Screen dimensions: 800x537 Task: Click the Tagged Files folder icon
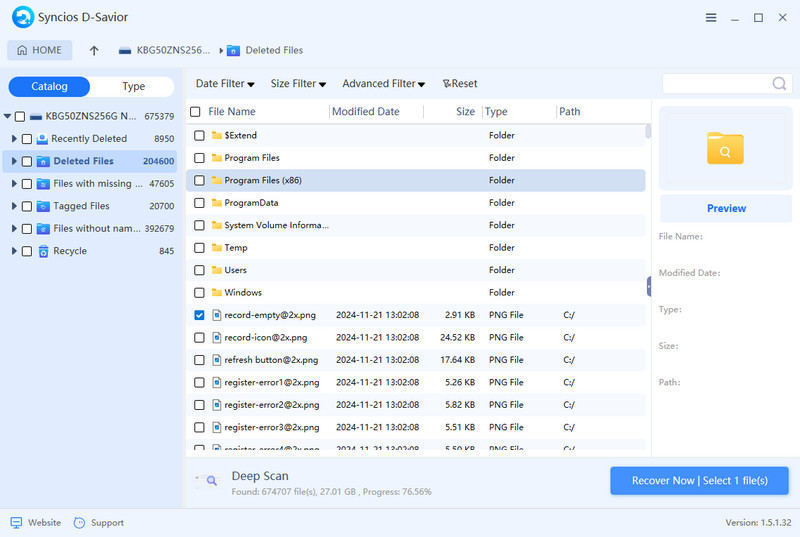coord(43,206)
